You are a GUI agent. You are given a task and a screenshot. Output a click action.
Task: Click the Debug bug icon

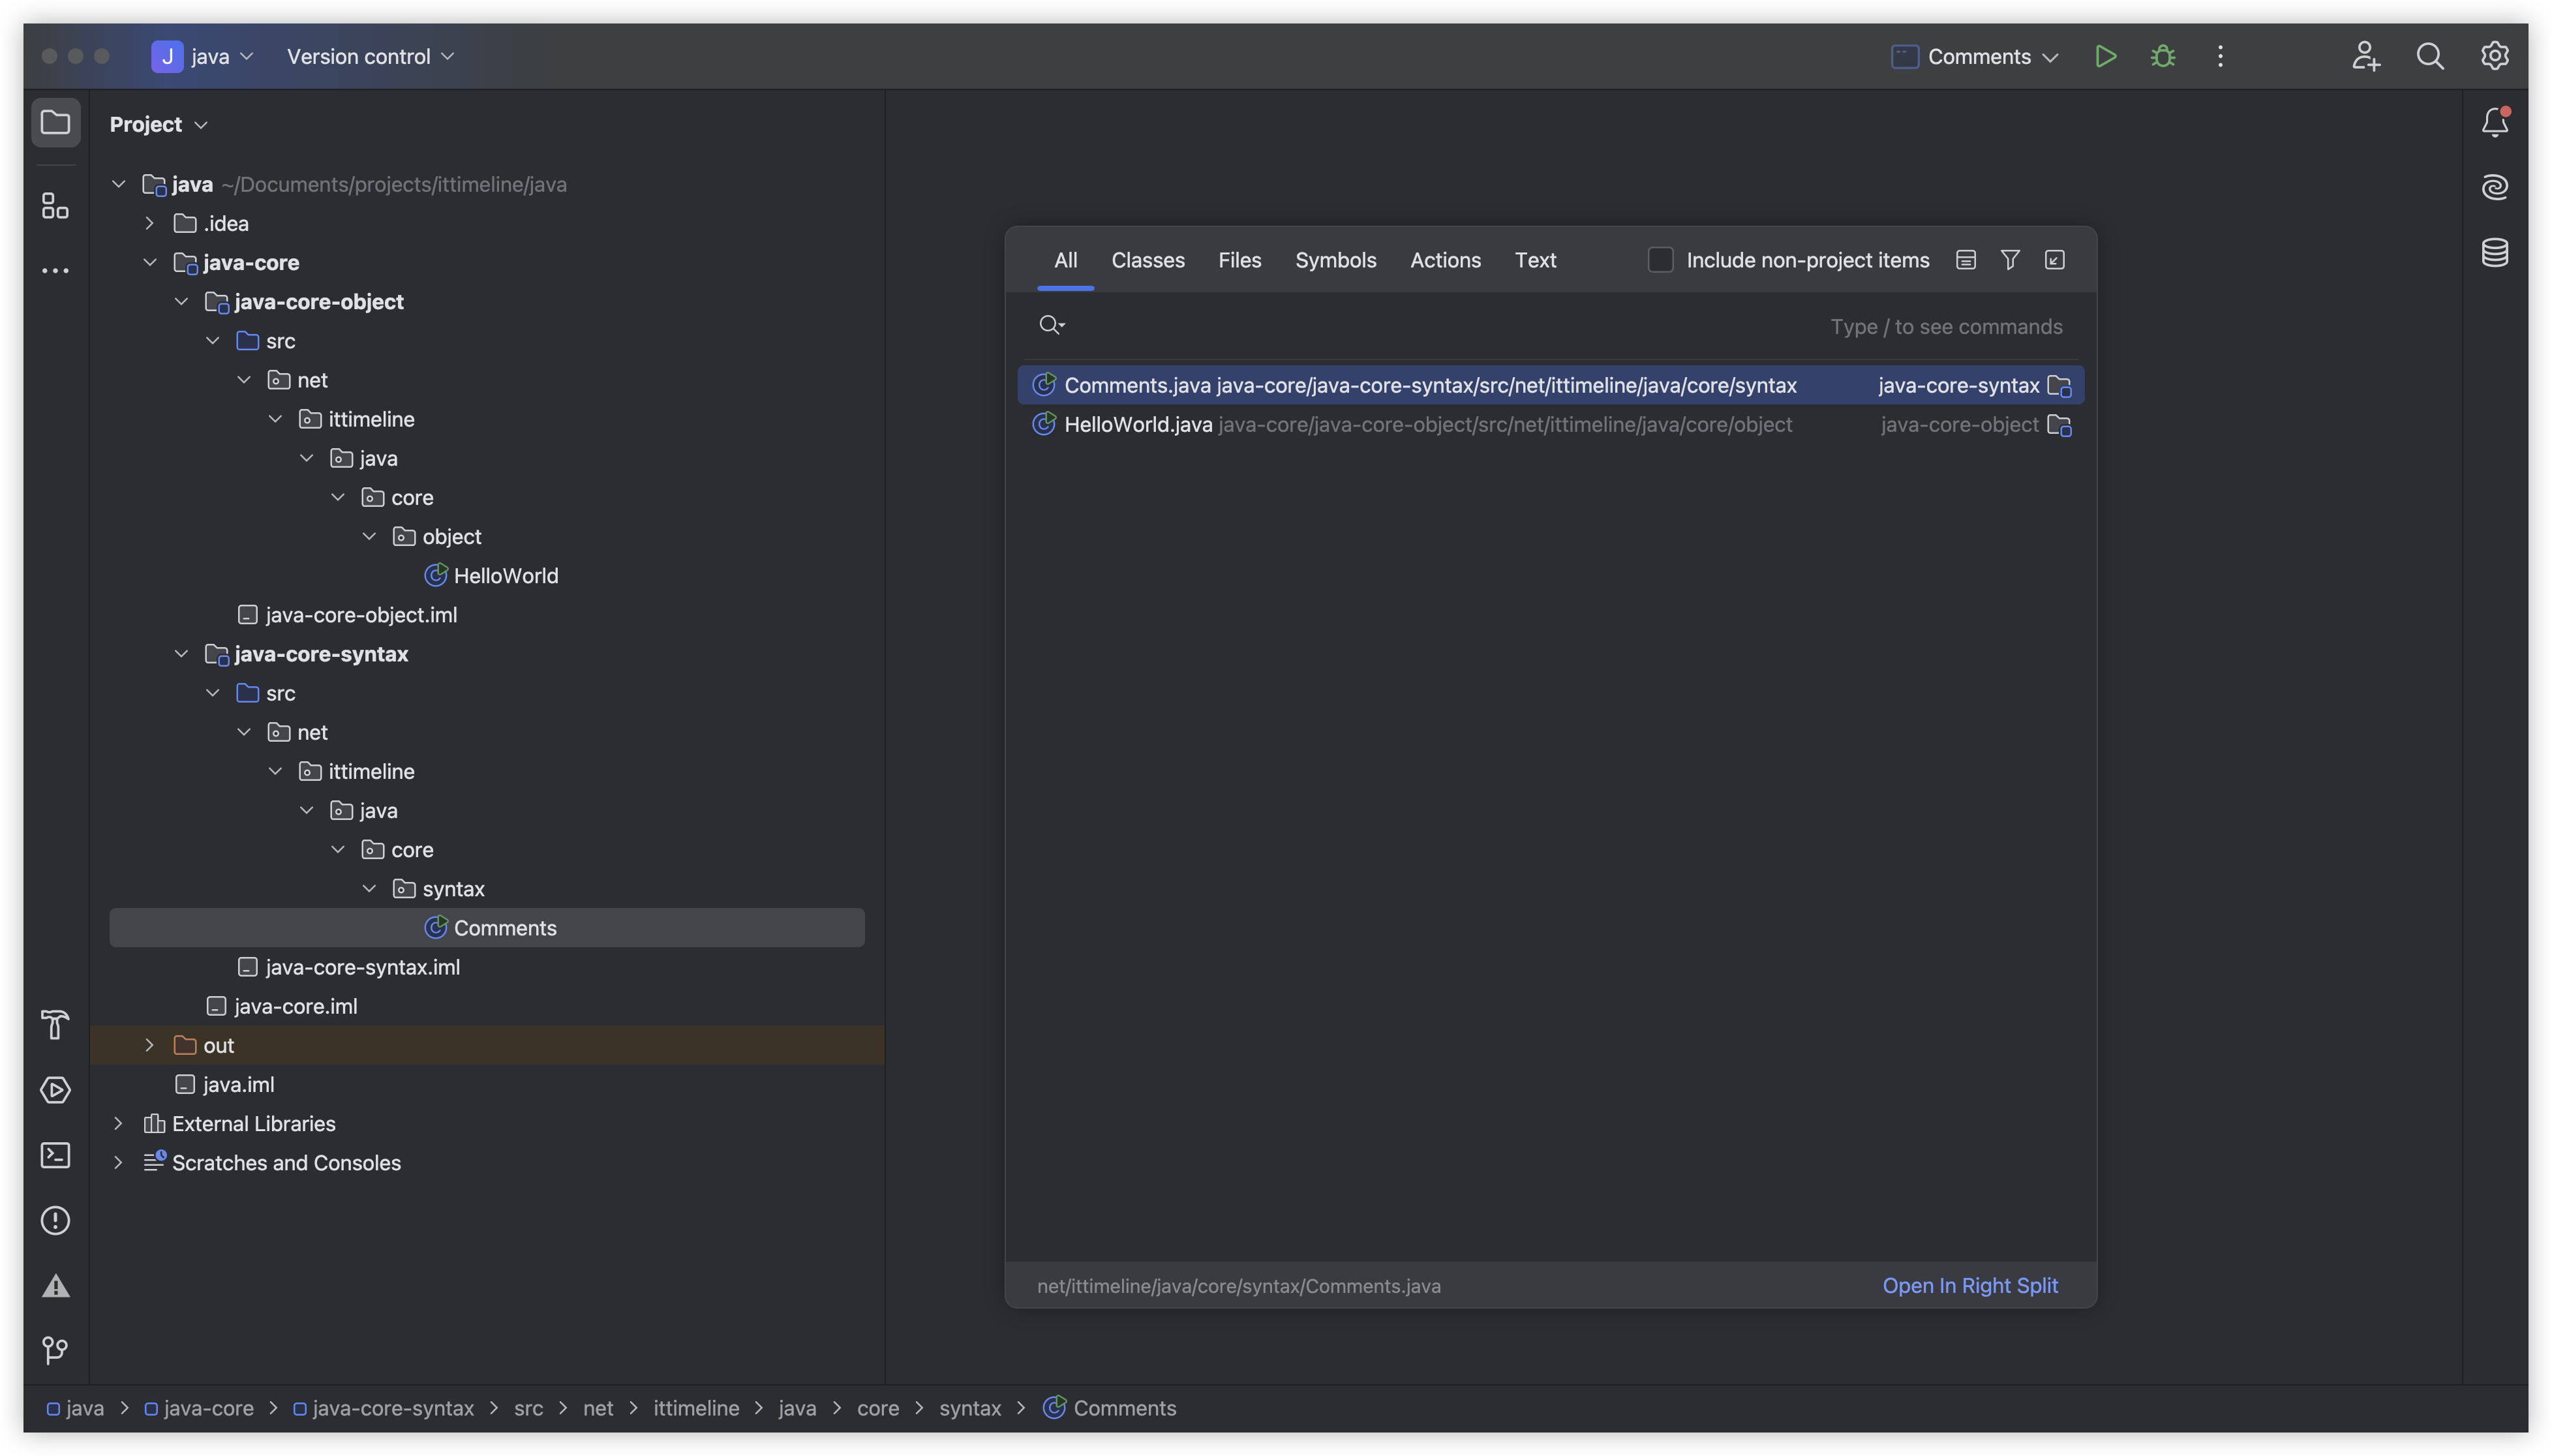2162,56
